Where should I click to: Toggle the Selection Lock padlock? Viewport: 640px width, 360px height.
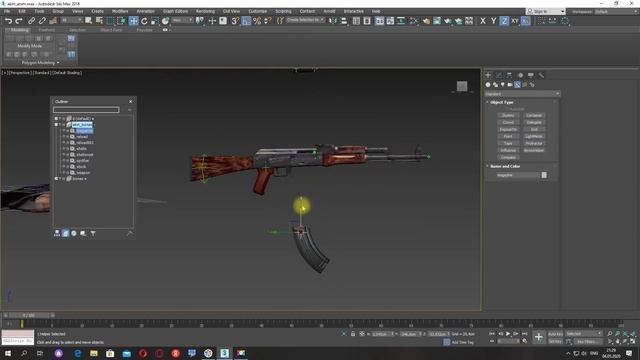pyautogui.click(x=353, y=334)
